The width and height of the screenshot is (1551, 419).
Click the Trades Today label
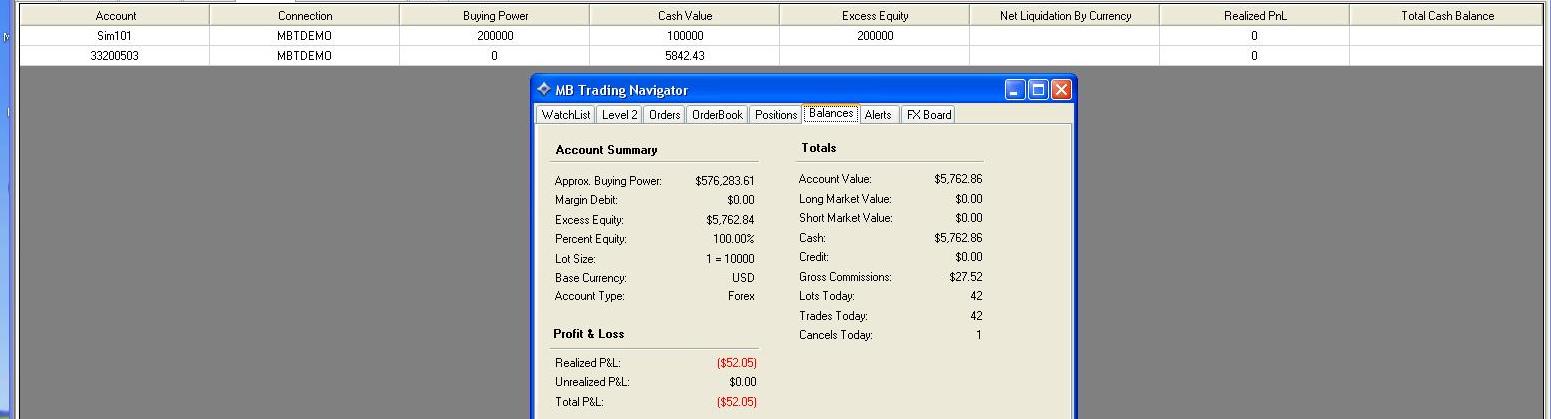pyautogui.click(x=833, y=316)
